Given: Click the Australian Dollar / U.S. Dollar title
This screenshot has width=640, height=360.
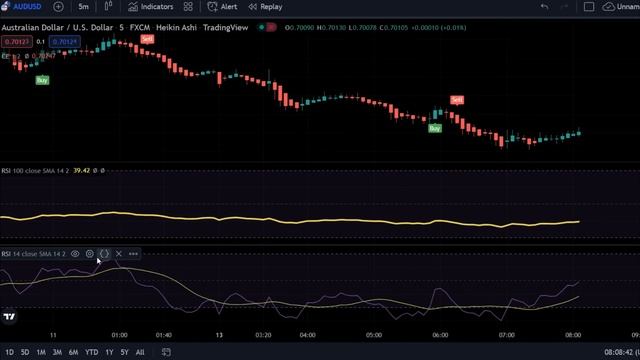Looking at the screenshot, I should [57, 27].
